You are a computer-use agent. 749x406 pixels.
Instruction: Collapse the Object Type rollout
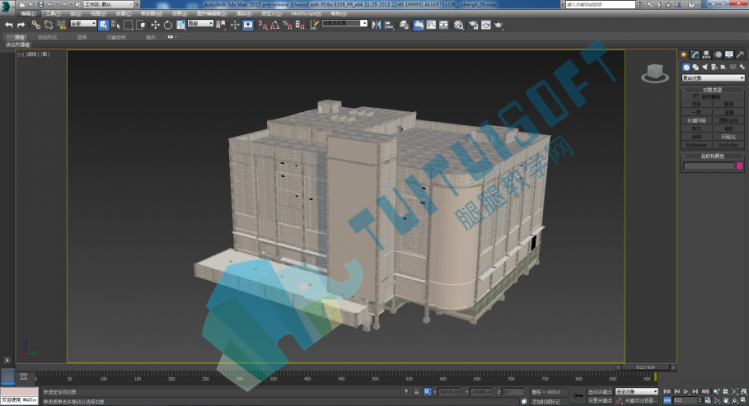(712, 89)
